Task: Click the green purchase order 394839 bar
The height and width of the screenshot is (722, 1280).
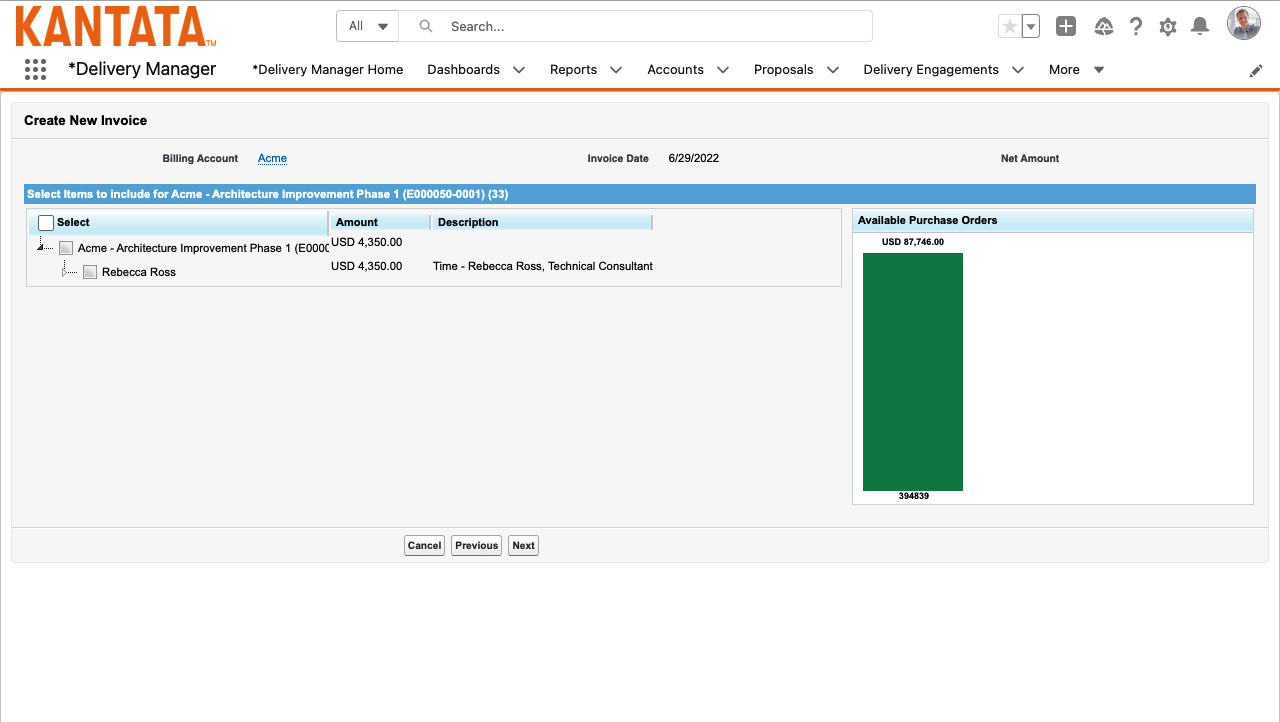Action: 912,371
